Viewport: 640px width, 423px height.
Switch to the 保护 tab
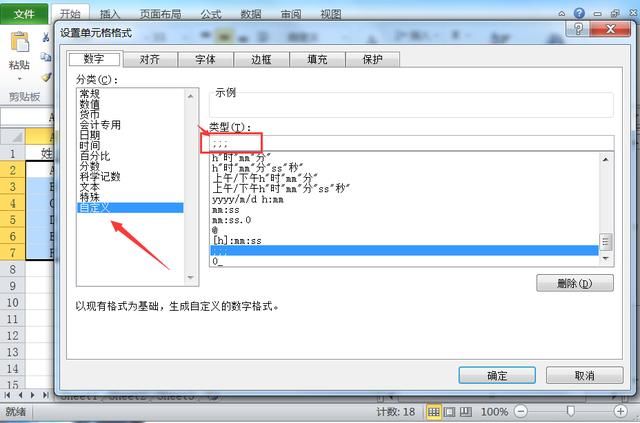[373, 59]
